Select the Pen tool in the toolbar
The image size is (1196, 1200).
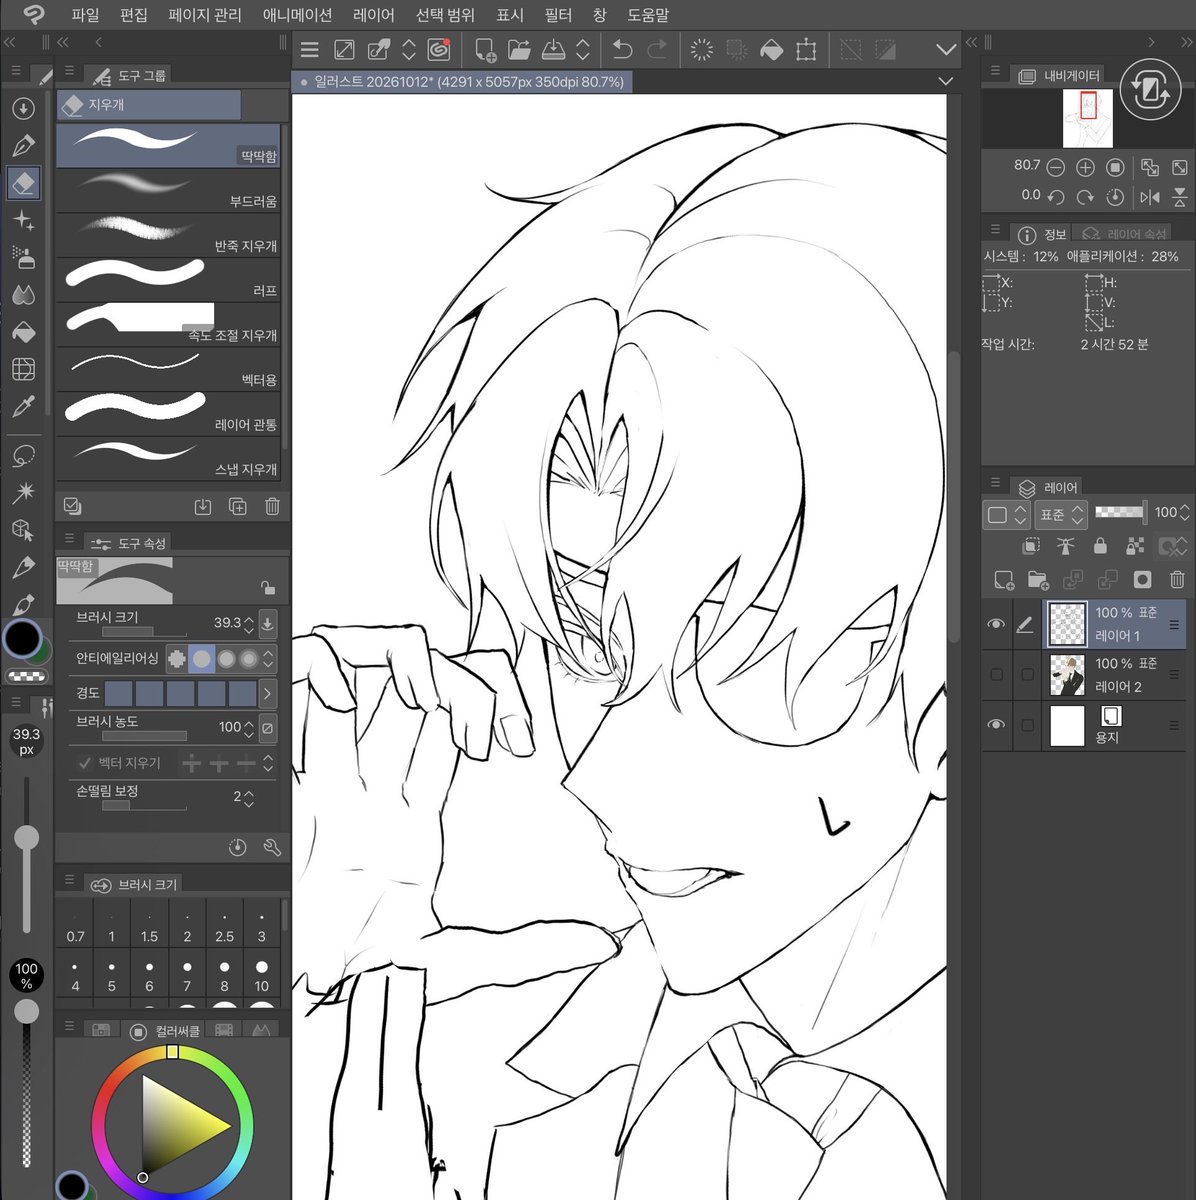(24, 146)
